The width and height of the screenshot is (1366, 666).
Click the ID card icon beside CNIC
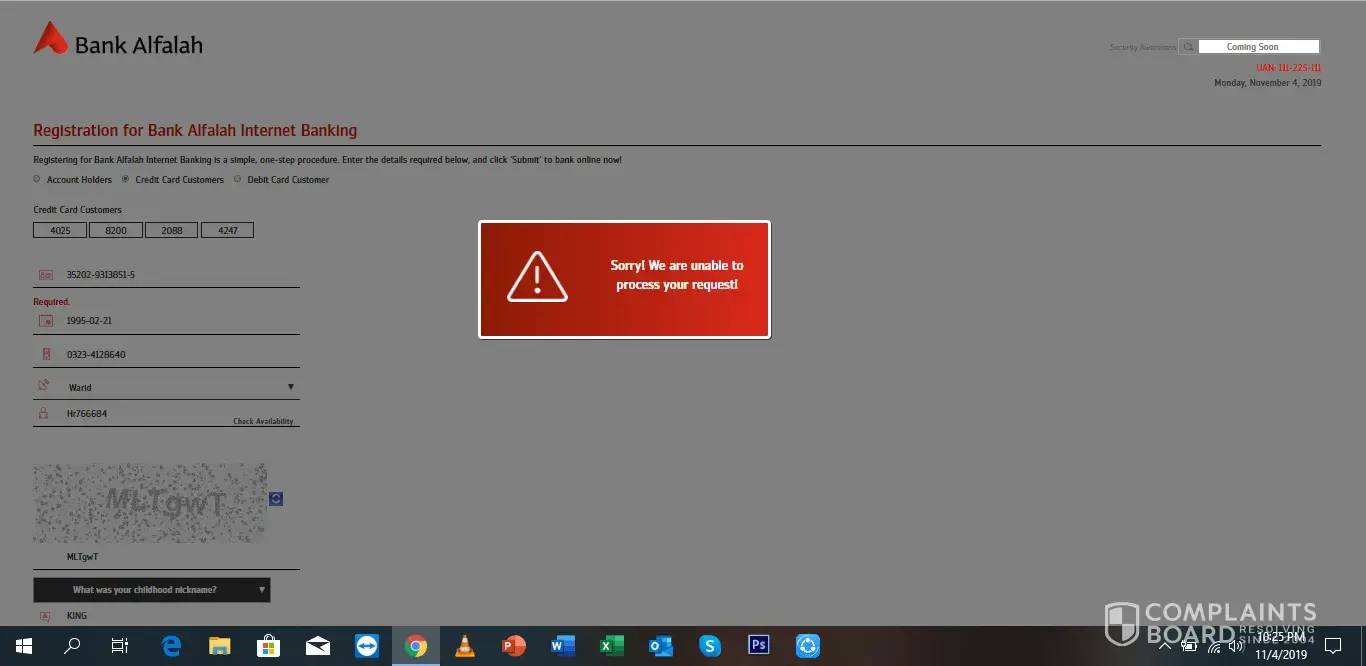tap(45, 274)
